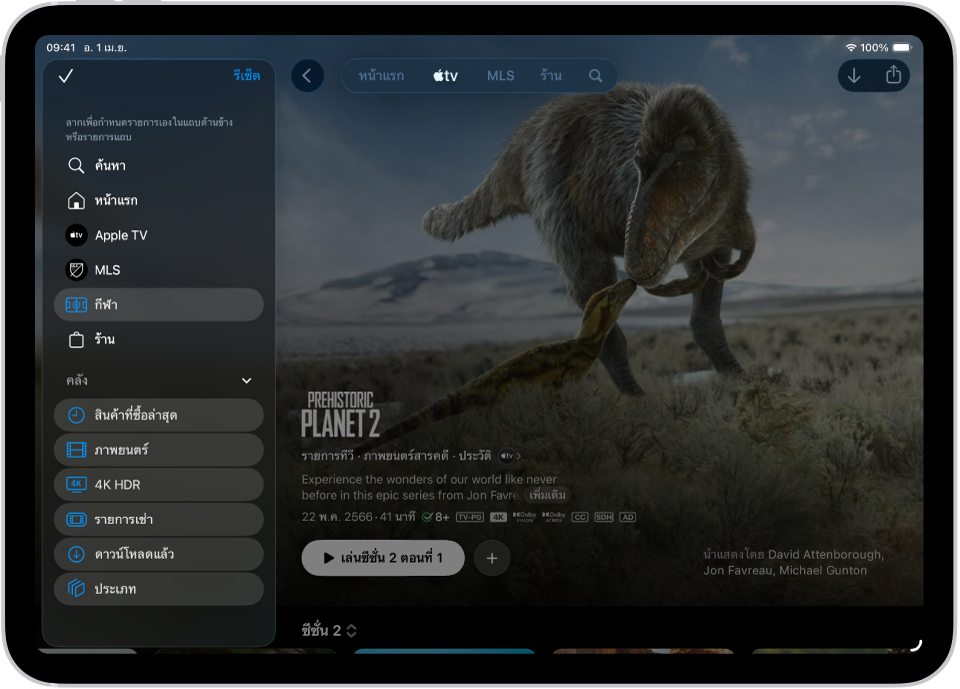Tap the checkmark done icon
This screenshot has height=689, width=960.
click(x=66, y=76)
